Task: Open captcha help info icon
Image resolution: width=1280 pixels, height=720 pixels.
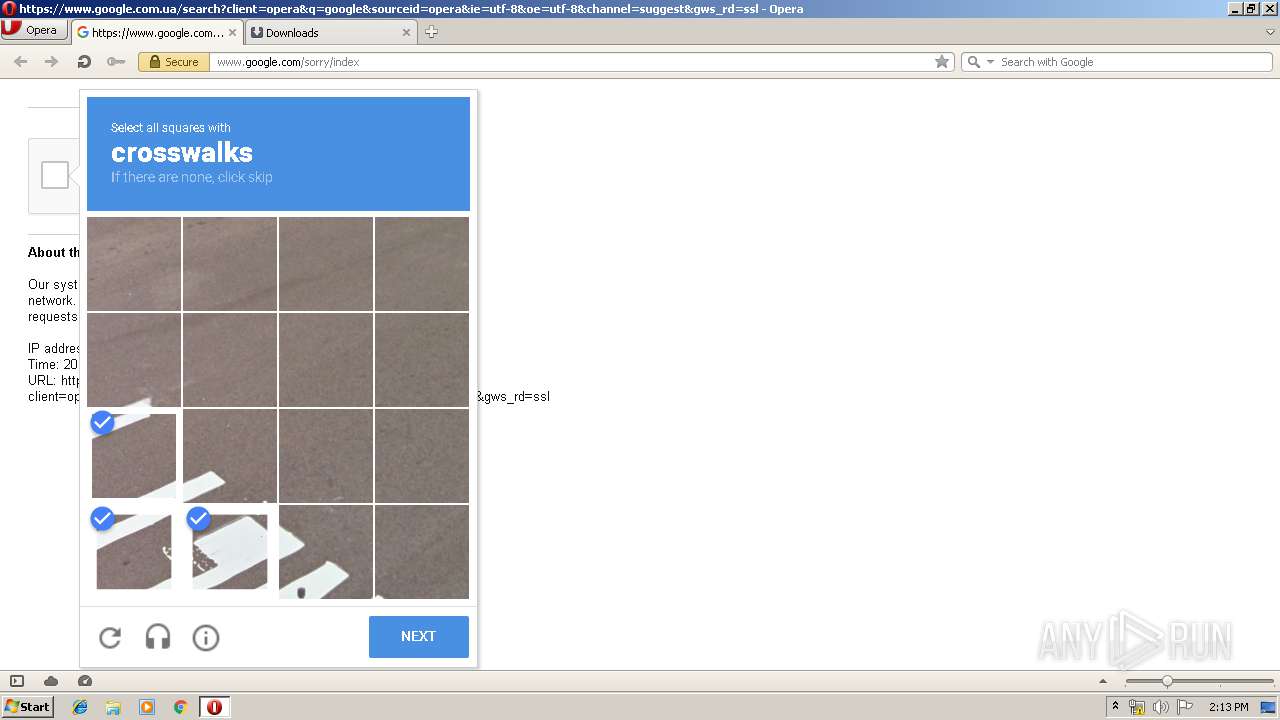Action: [x=206, y=638]
